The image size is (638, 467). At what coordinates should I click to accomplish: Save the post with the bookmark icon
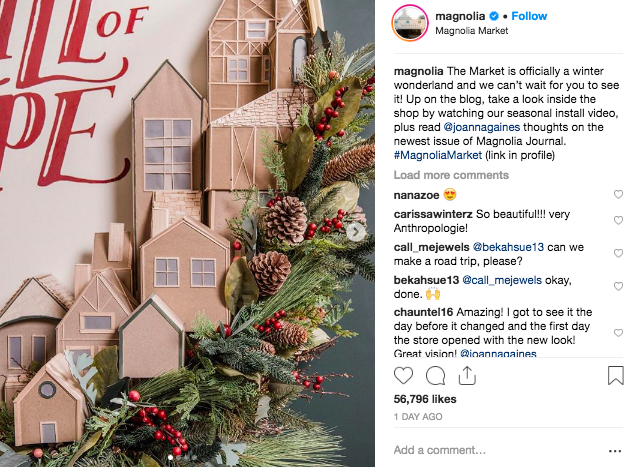[616, 375]
